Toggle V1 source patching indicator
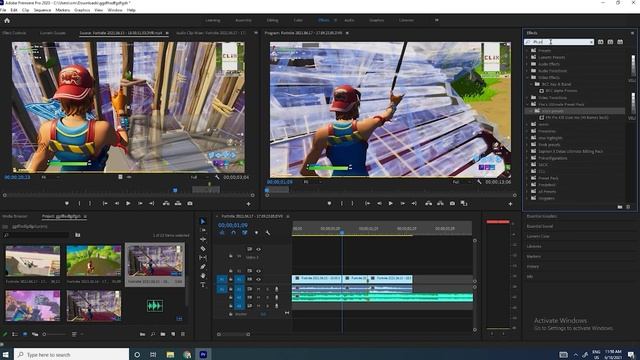This screenshot has width=640, height=360. click(x=222, y=280)
